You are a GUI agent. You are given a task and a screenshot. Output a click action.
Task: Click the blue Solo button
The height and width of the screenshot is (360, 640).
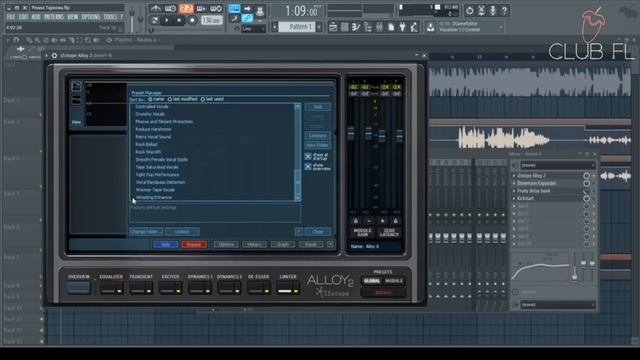(x=165, y=244)
